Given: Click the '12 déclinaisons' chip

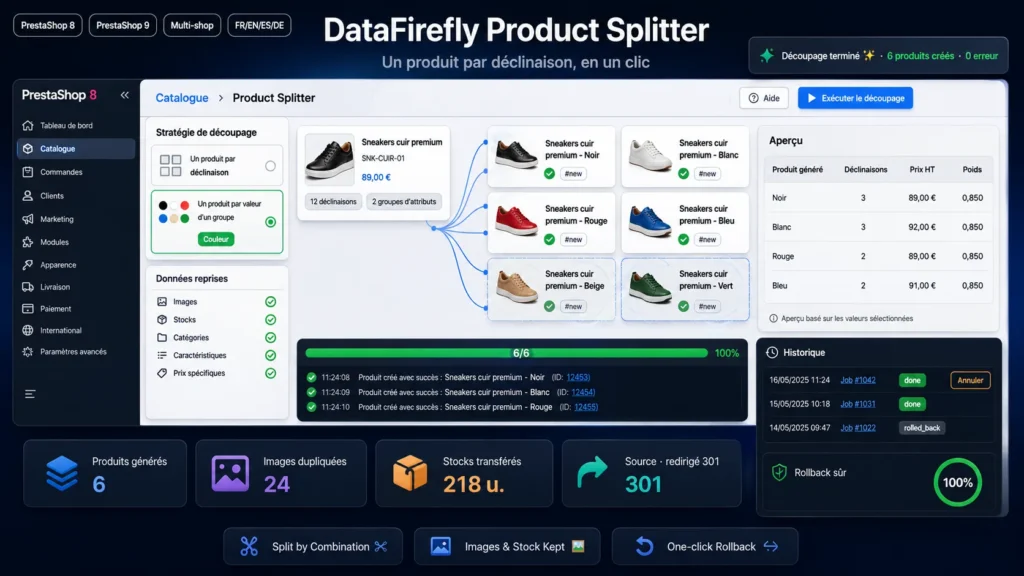Looking at the screenshot, I should [333, 202].
